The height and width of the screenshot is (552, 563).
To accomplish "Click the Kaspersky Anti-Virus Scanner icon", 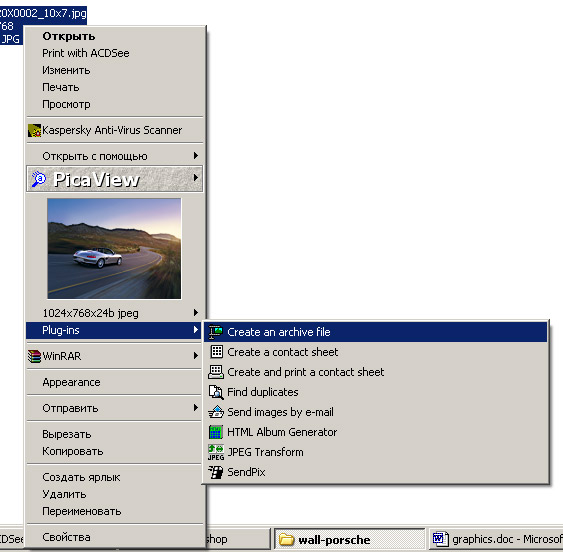I will coord(34,130).
